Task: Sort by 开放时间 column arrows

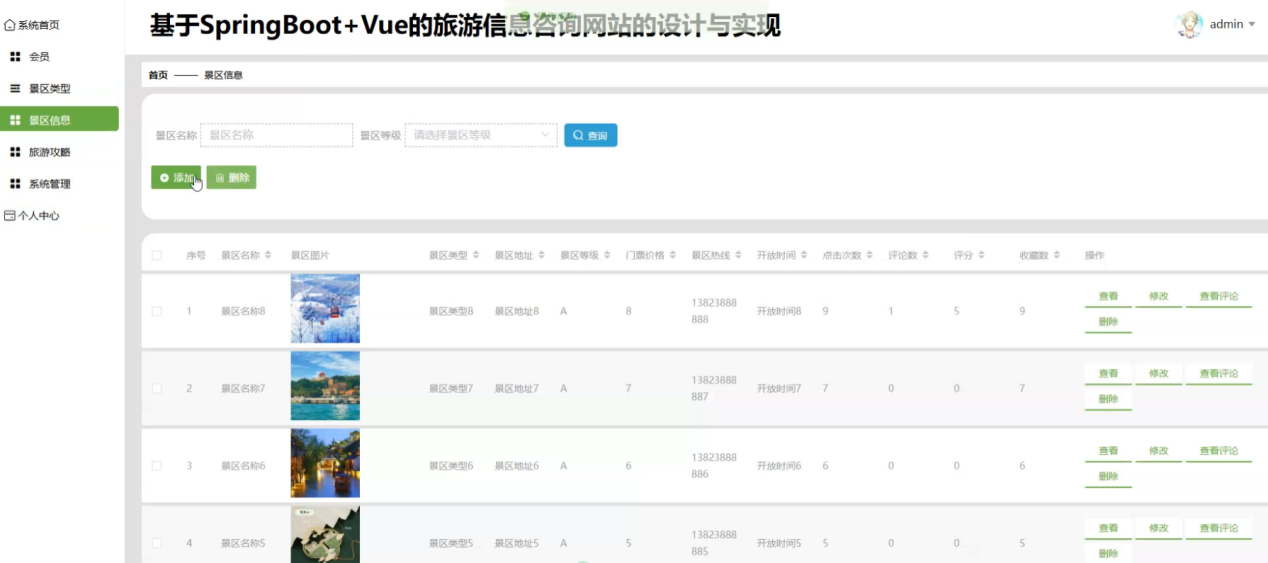Action: pyautogui.click(x=804, y=255)
